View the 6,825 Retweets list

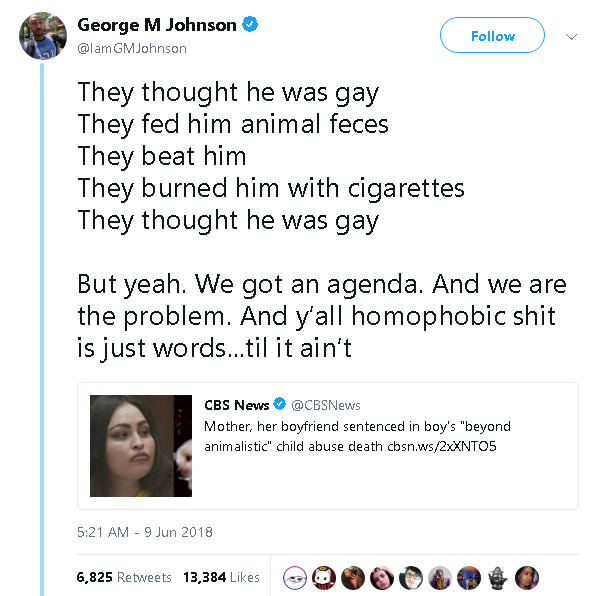(x=124, y=577)
